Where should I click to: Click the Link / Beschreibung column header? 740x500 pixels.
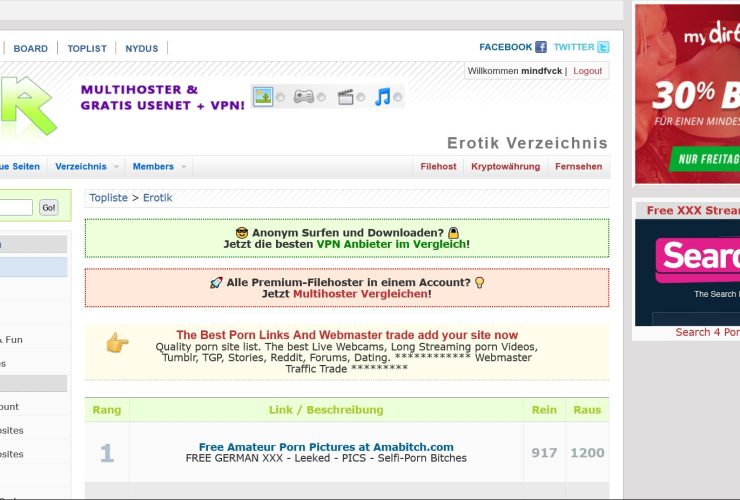pyautogui.click(x=326, y=410)
